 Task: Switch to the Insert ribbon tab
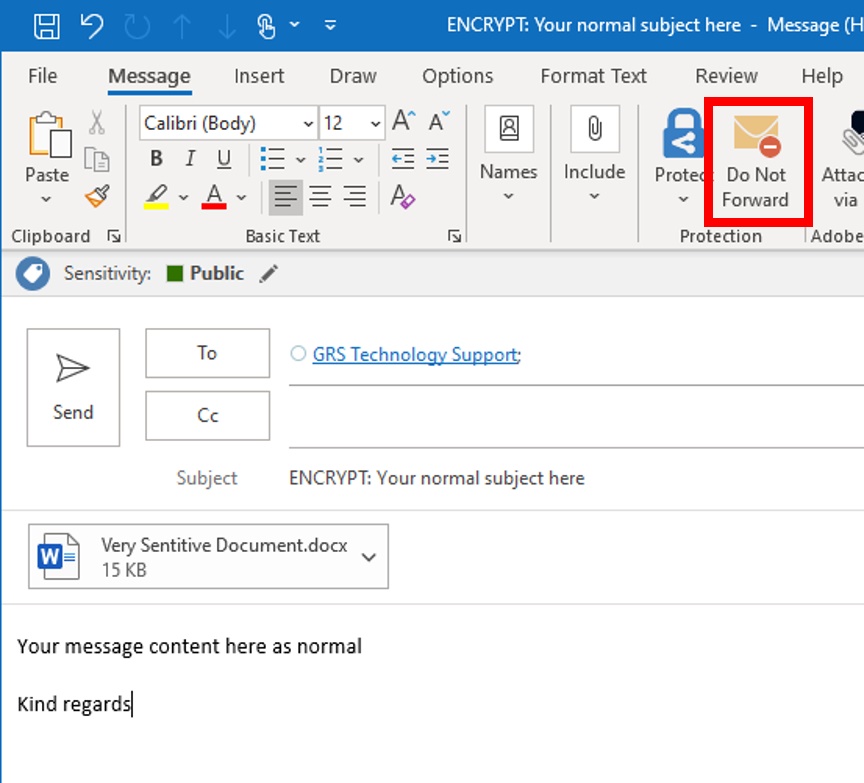click(259, 76)
